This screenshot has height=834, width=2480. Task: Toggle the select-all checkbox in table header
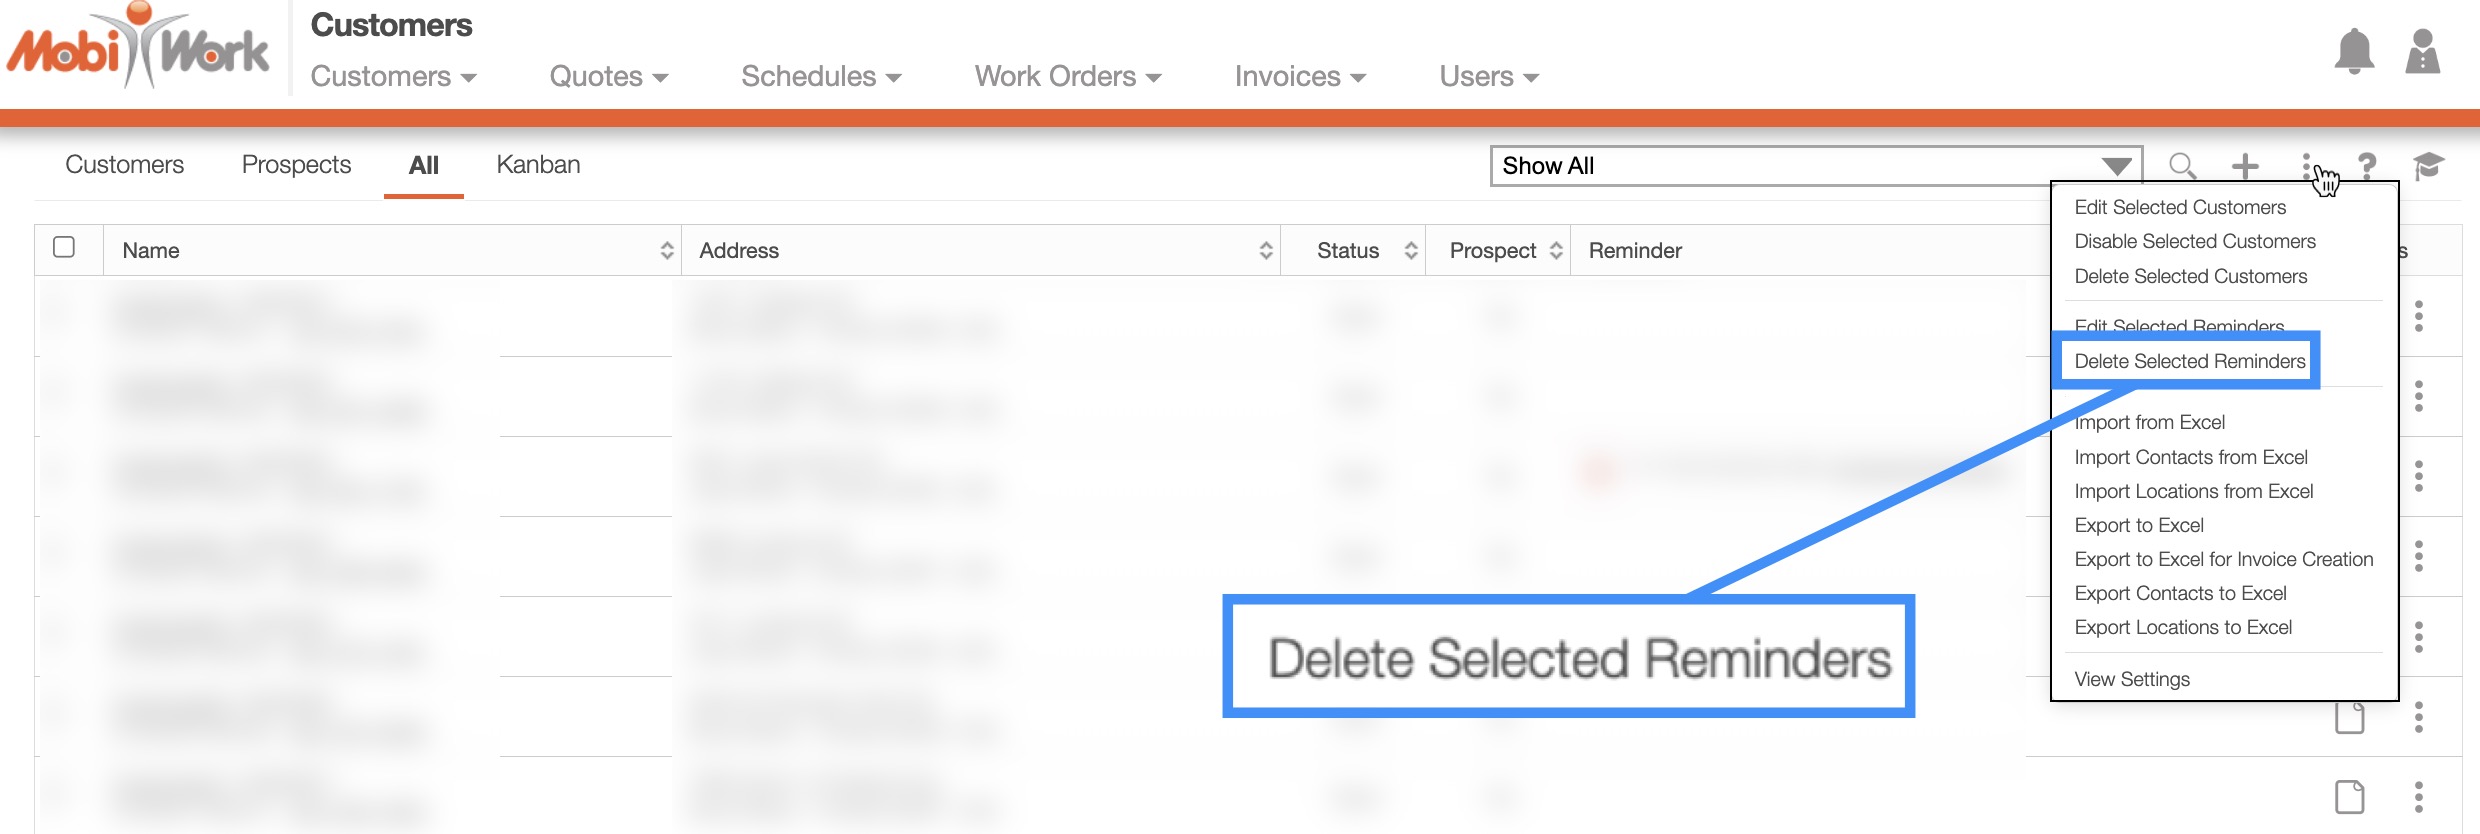coord(64,247)
